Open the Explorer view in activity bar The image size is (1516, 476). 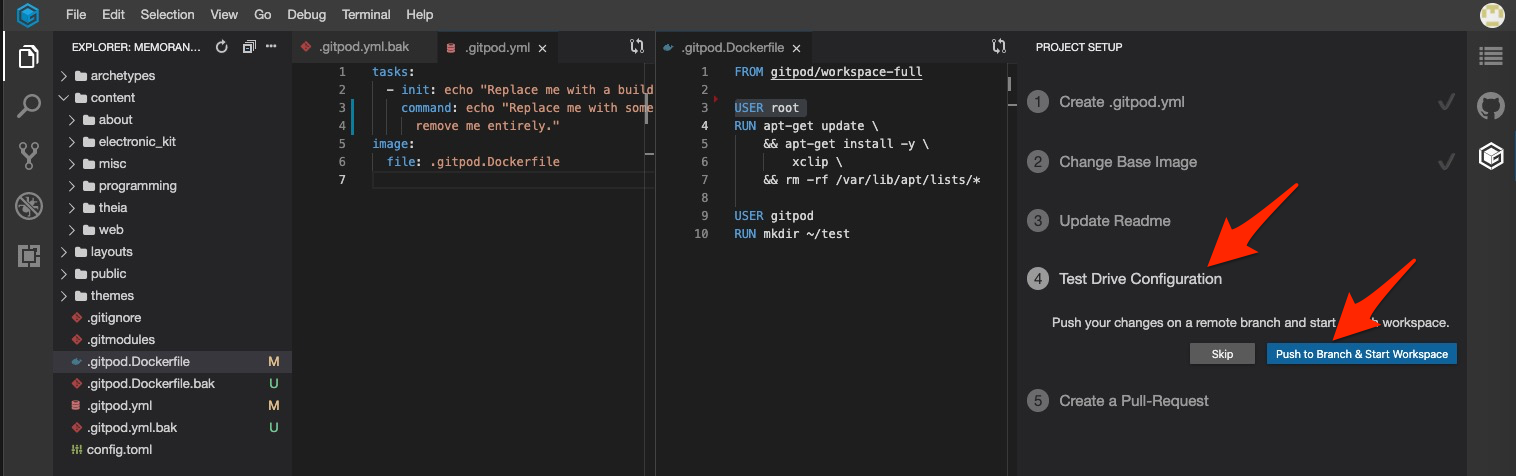coord(28,57)
